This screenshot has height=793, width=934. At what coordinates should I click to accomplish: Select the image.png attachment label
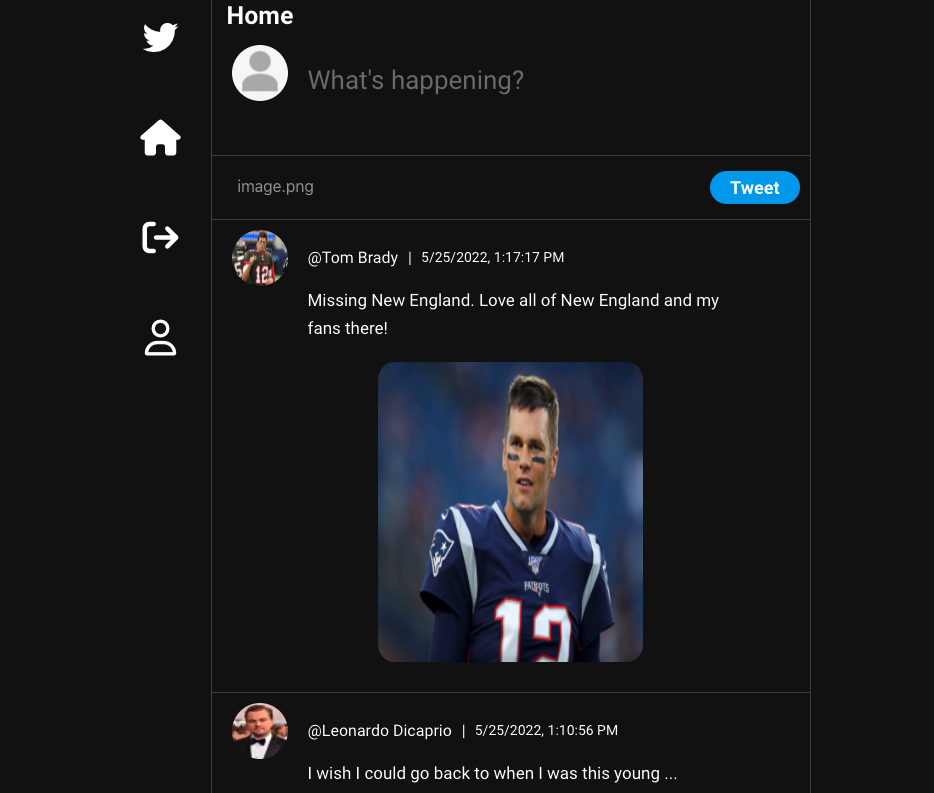pos(275,187)
